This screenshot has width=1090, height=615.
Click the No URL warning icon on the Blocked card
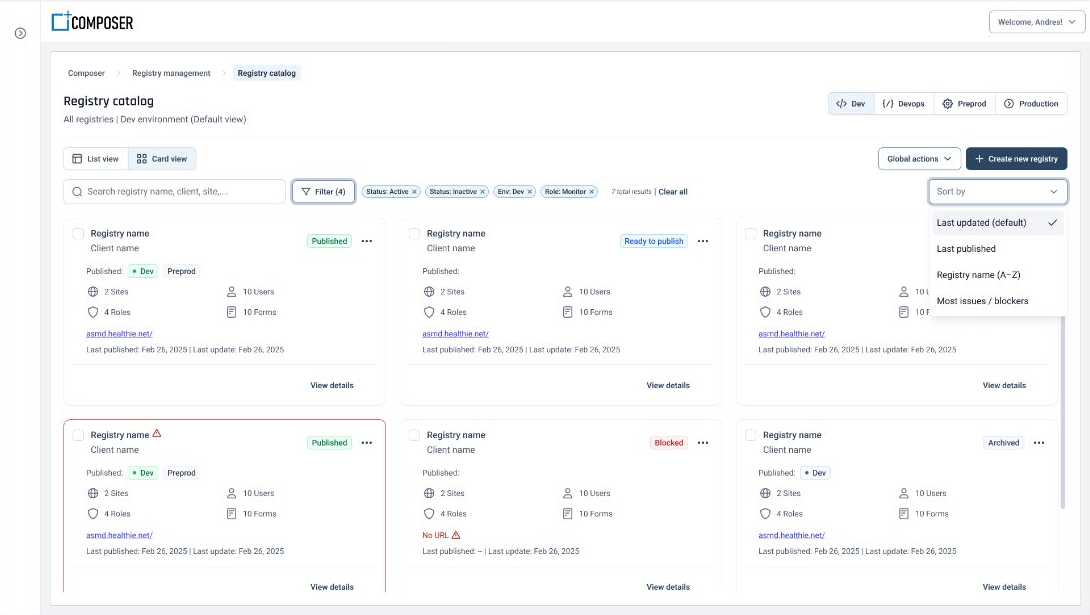456,535
